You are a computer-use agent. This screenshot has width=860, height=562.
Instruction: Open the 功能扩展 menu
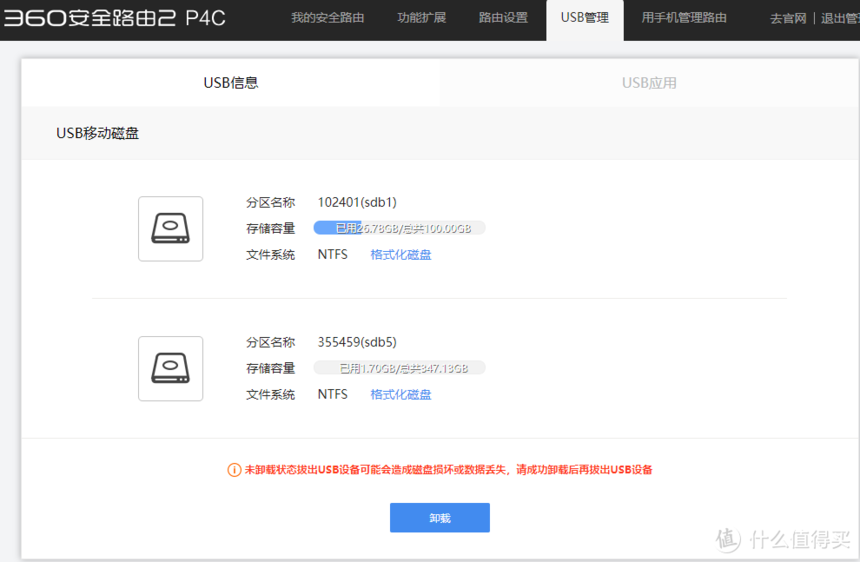(x=421, y=18)
